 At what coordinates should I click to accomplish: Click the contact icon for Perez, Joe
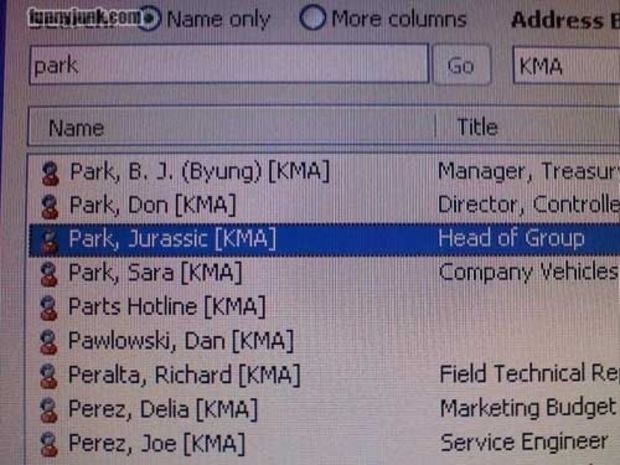[x=48, y=443]
